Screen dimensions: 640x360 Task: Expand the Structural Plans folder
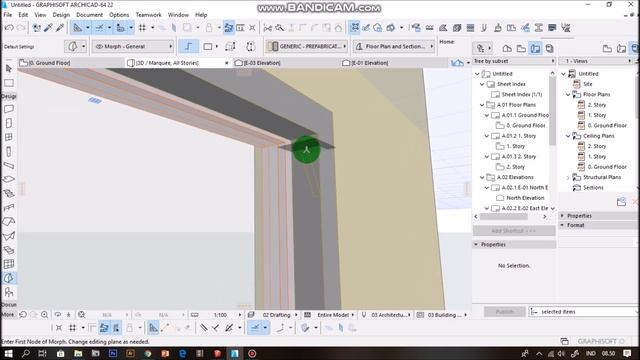[x=568, y=178]
